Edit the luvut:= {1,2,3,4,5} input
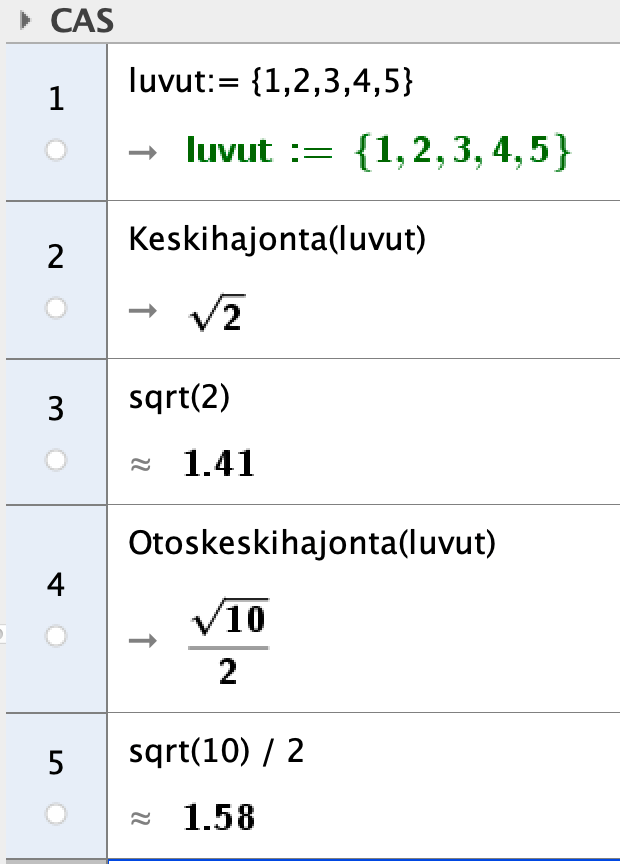 [x=271, y=85]
